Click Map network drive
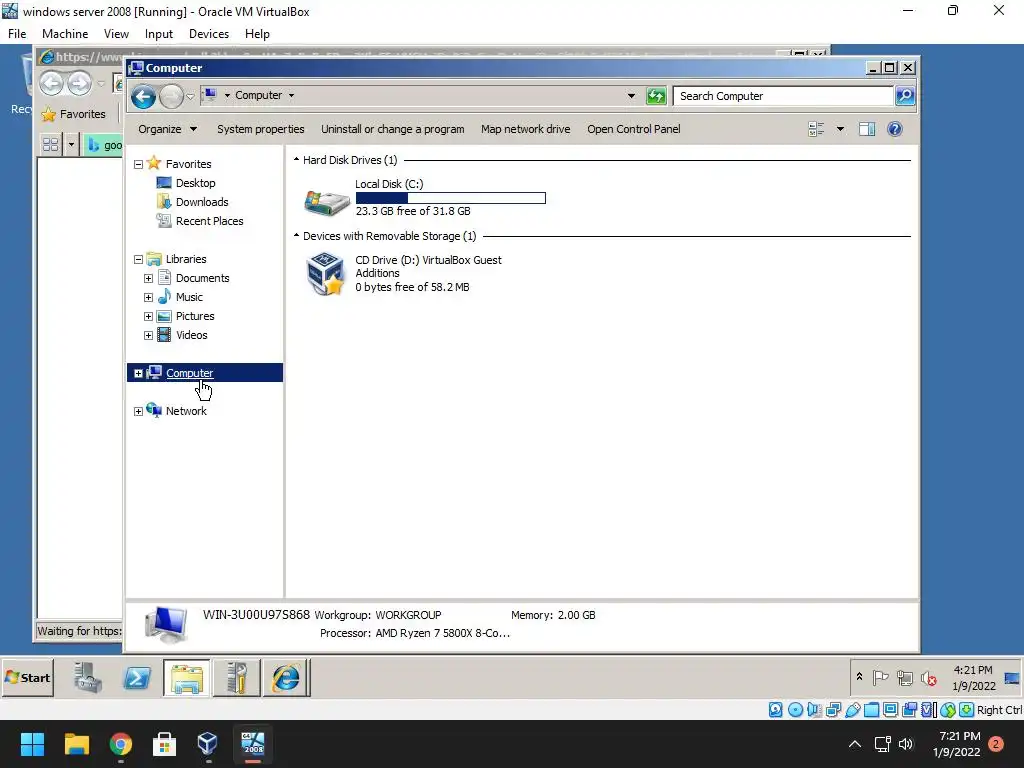This screenshot has height=768, width=1024. pyautogui.click(x=526, y=129)
